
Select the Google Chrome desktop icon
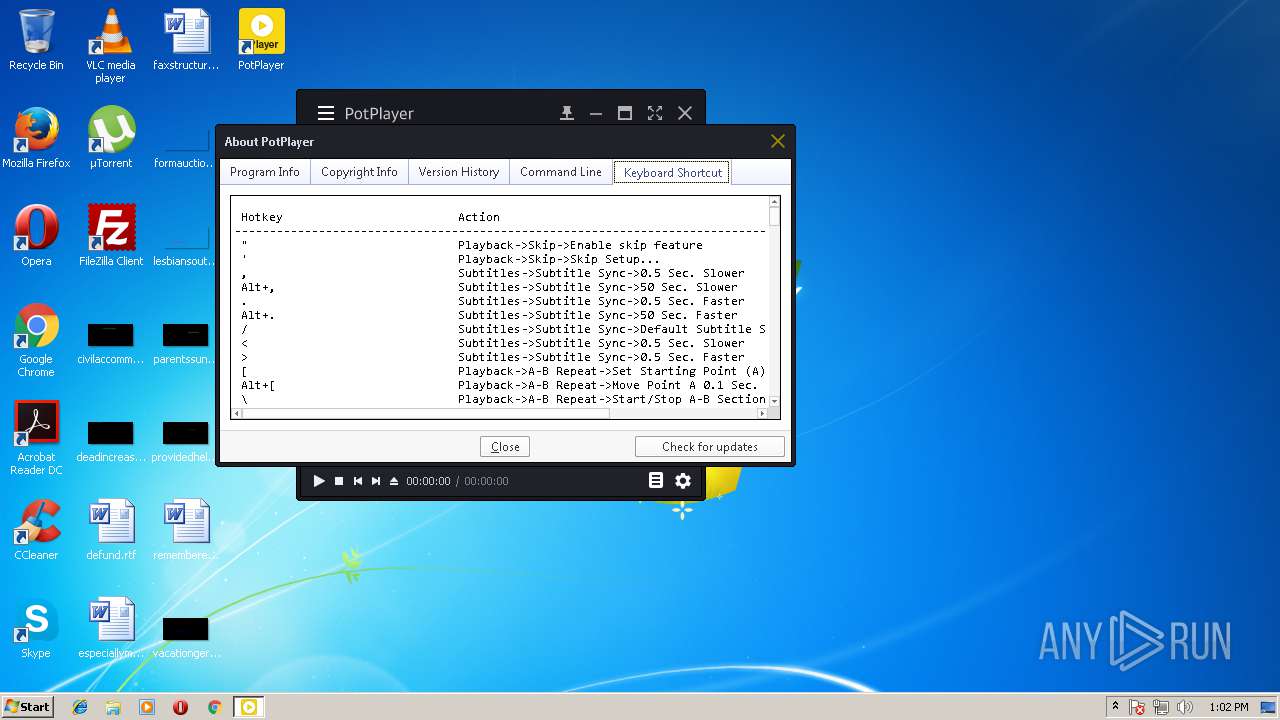(x=36, y=340)
